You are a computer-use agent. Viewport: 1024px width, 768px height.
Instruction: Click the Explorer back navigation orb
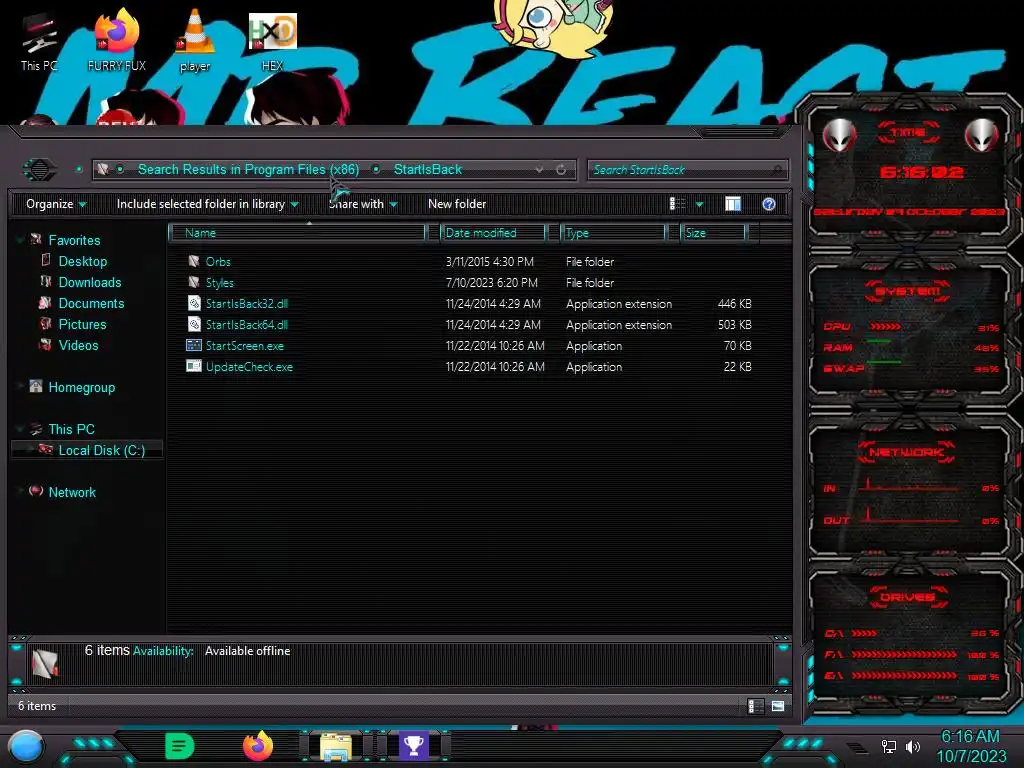(40, 170)
